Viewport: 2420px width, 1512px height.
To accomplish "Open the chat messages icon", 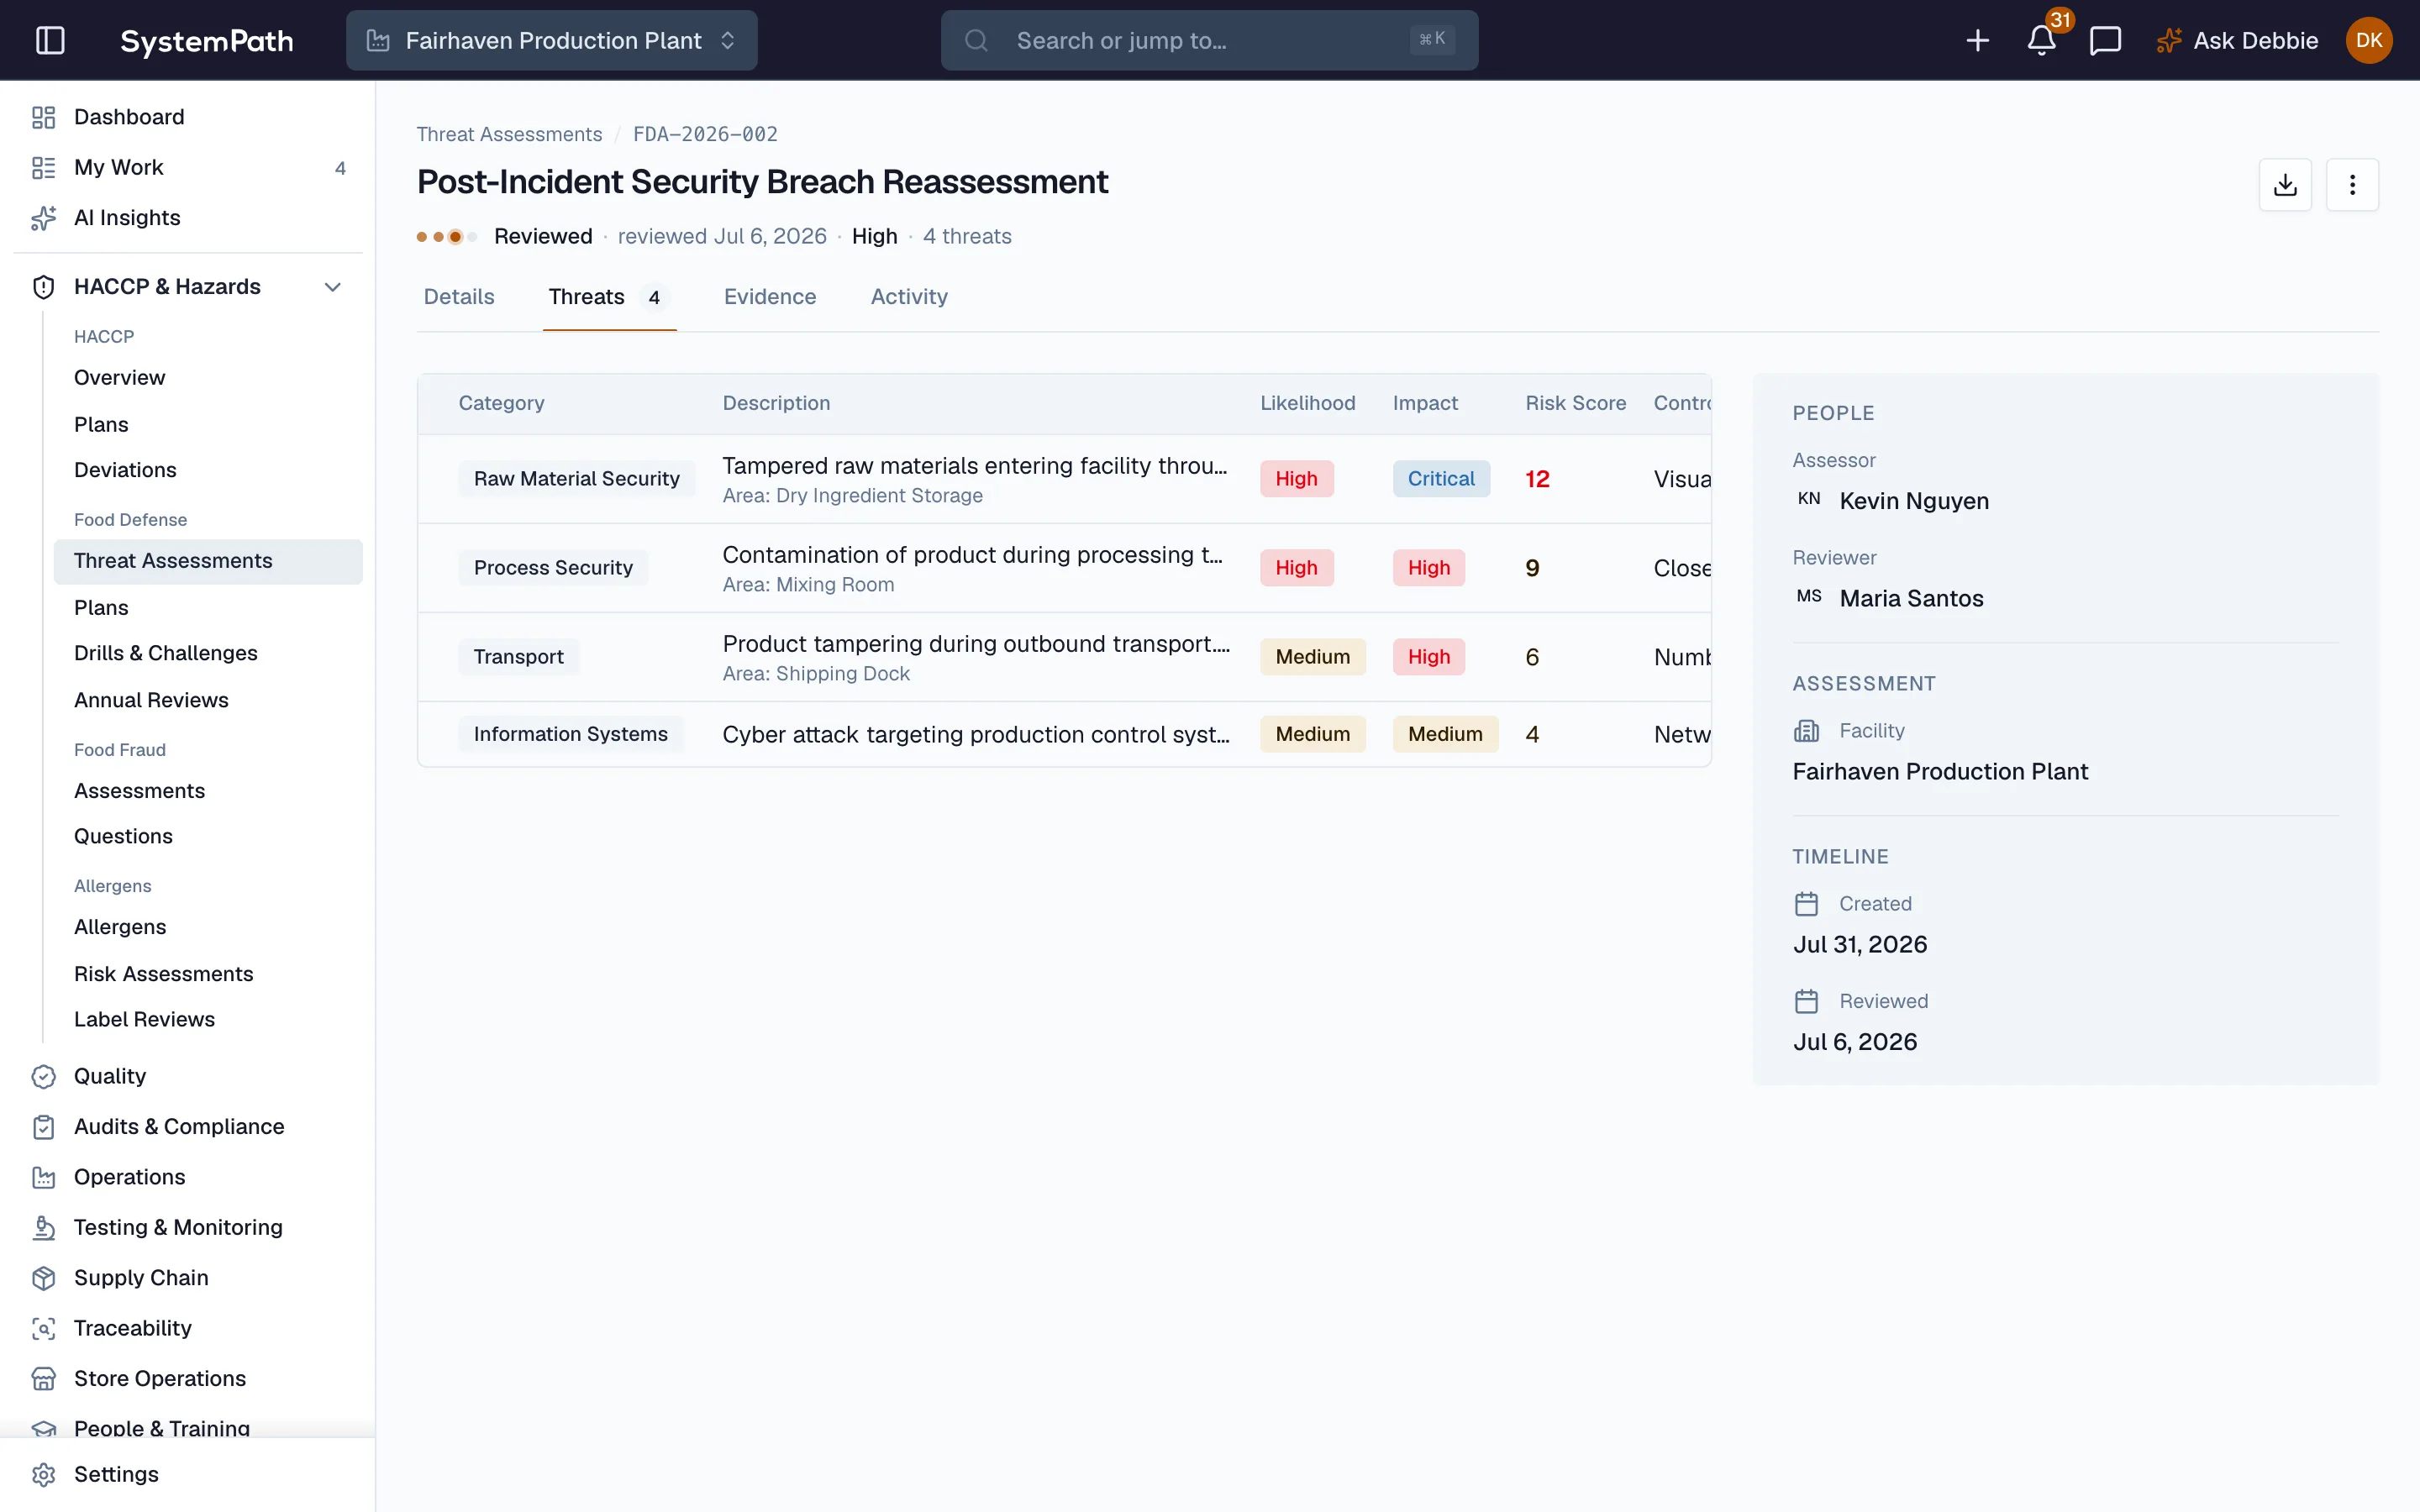I will (x=2105, y=40).
